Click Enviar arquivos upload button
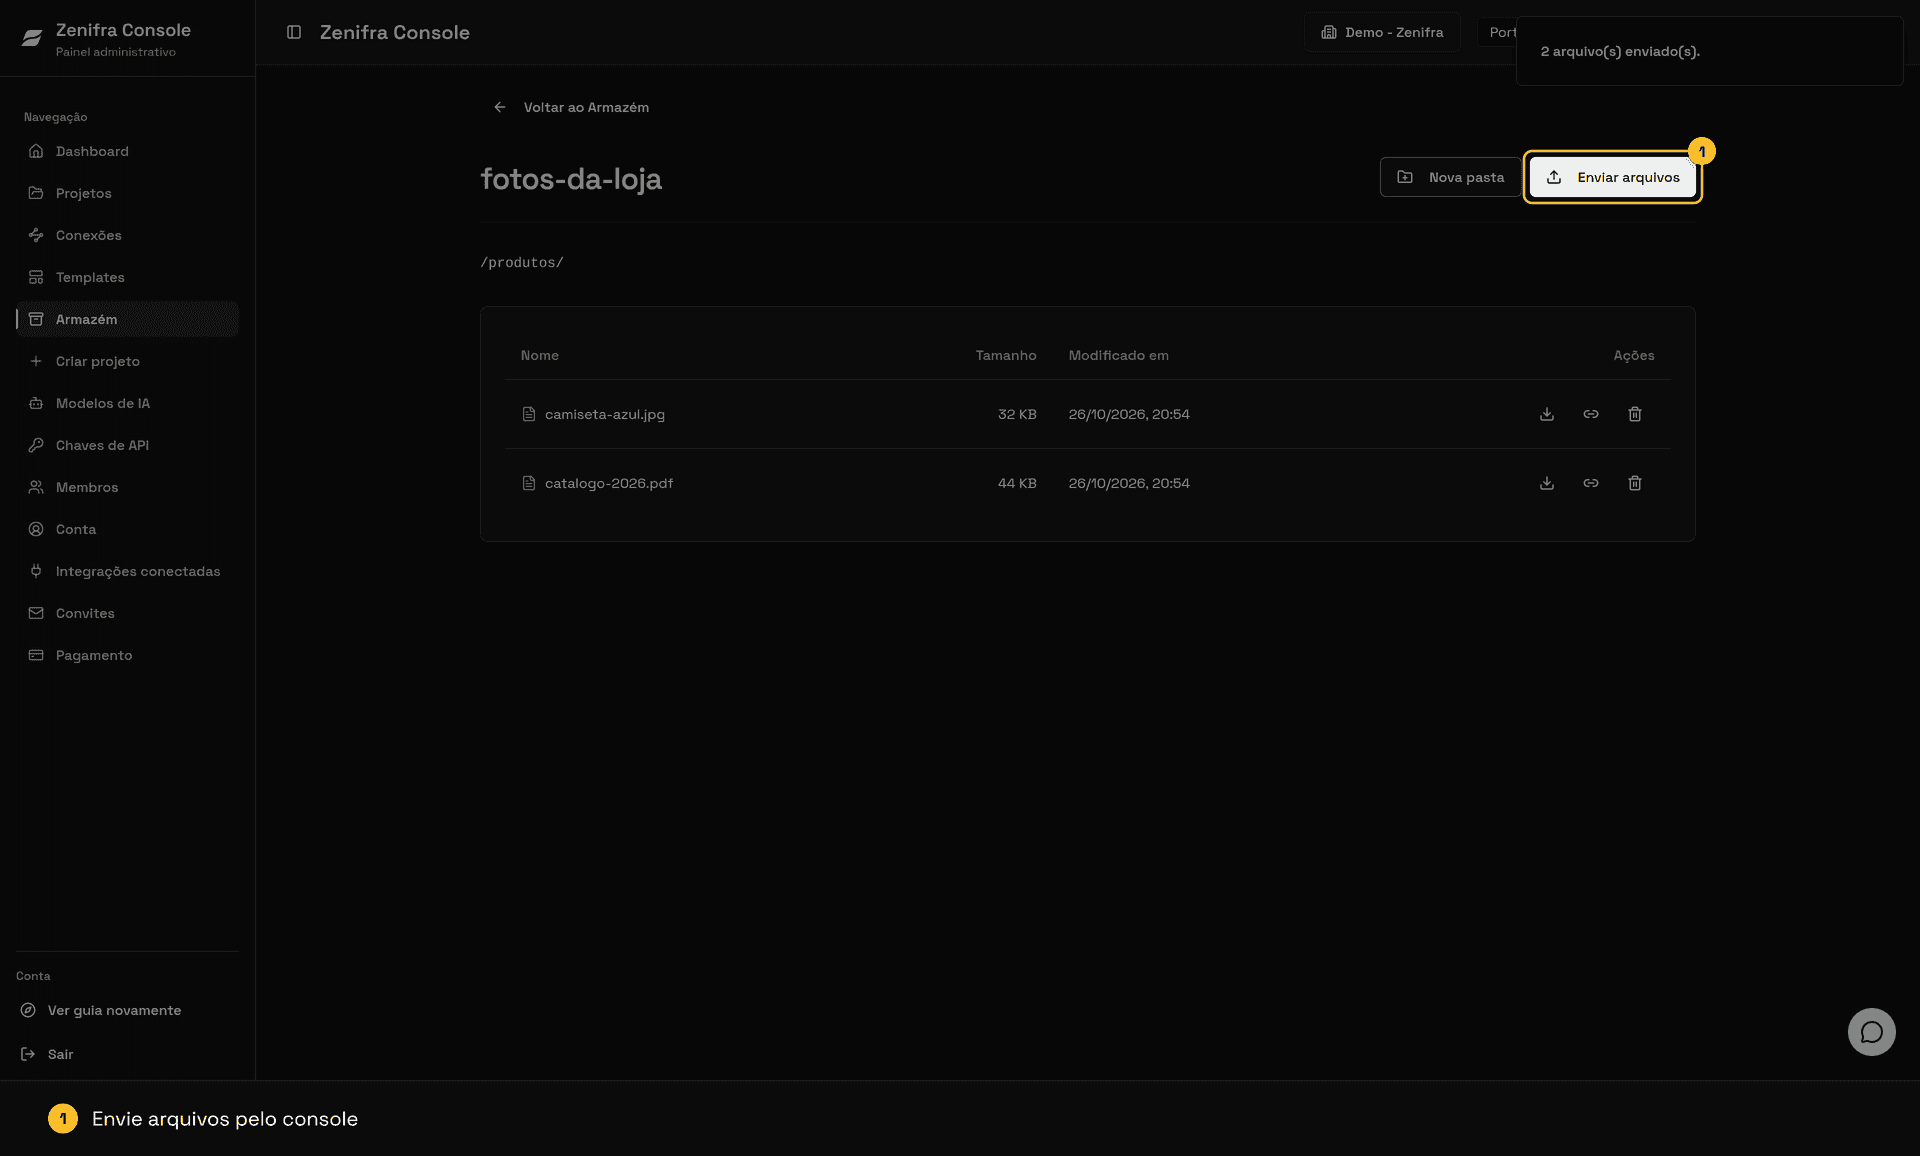The width and height of the screenshot is (1920, 1156). pos(1612,177)
